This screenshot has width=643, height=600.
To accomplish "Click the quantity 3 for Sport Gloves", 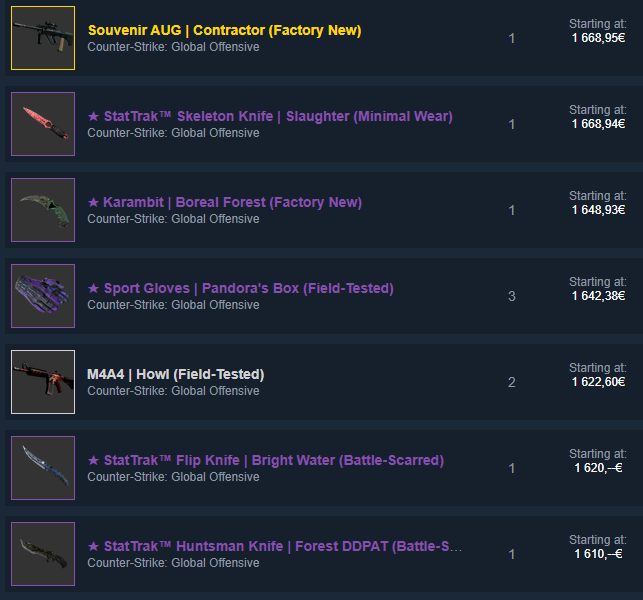I will tap(512, 296).
